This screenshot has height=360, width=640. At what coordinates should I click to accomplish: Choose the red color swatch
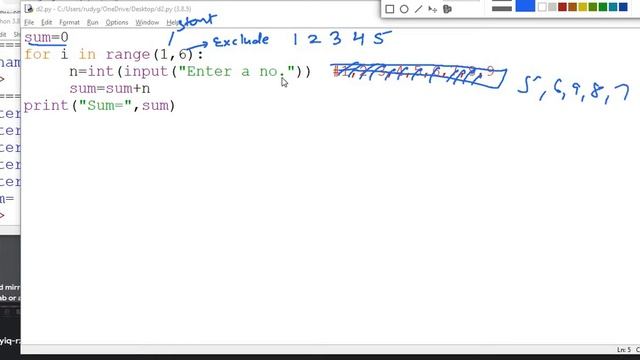click(562, 7)
